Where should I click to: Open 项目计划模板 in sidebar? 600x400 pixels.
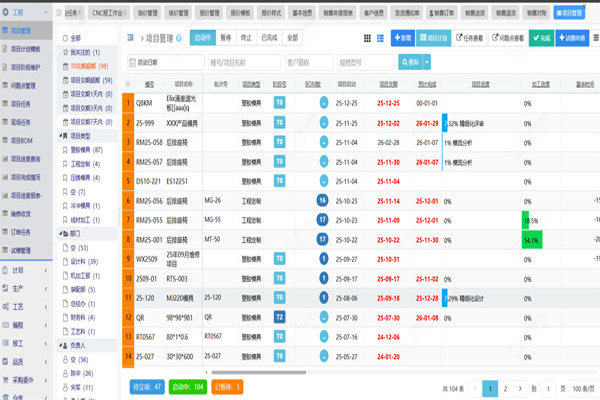26,49
